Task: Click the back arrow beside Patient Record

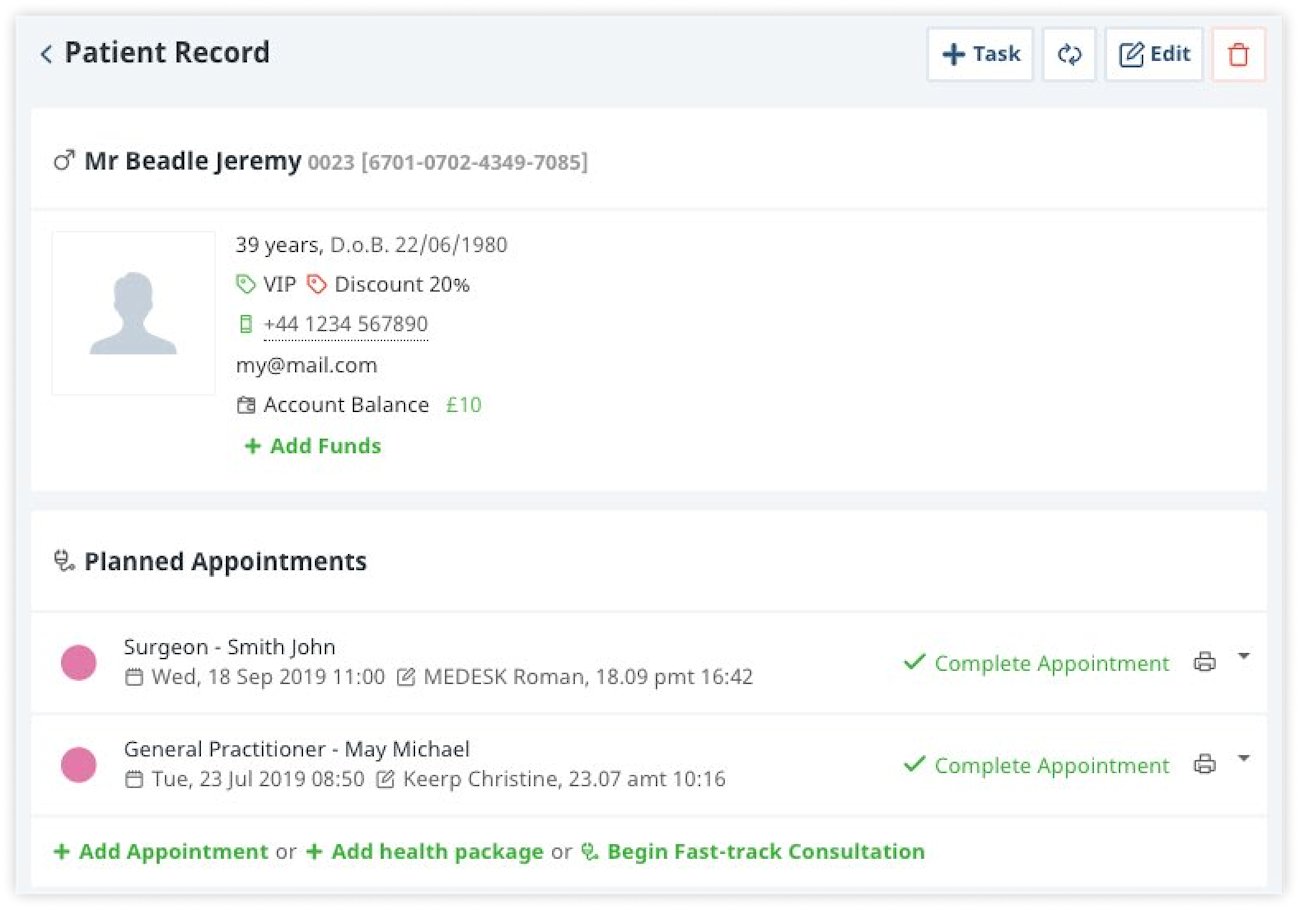Action: point(46,54)
